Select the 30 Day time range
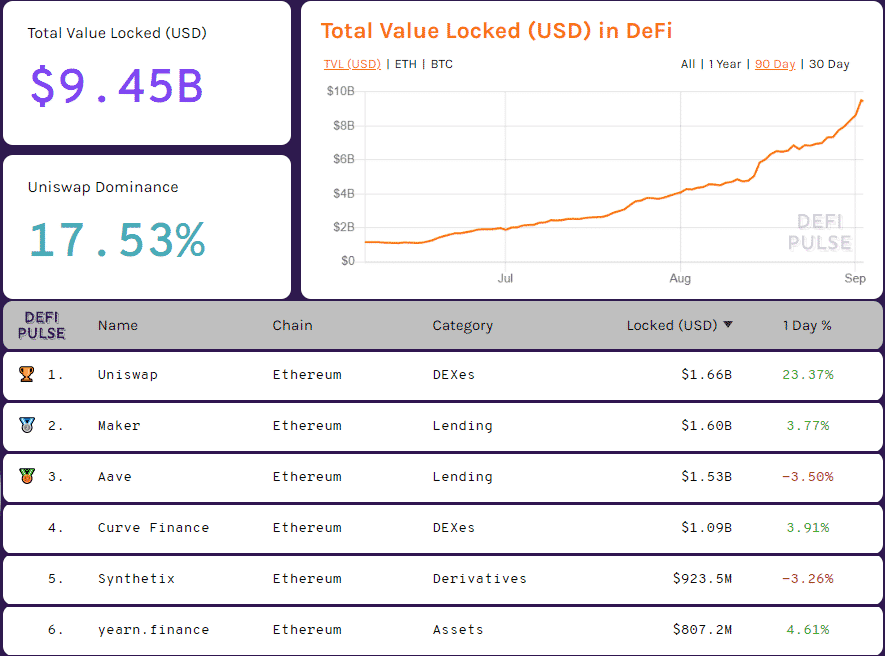 [x=828, y=64]
